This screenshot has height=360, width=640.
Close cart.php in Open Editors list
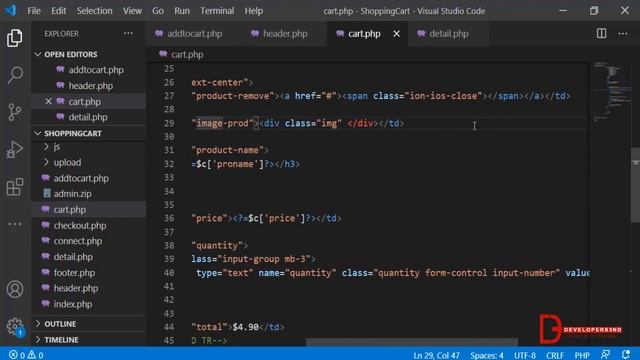coord(48,101)
